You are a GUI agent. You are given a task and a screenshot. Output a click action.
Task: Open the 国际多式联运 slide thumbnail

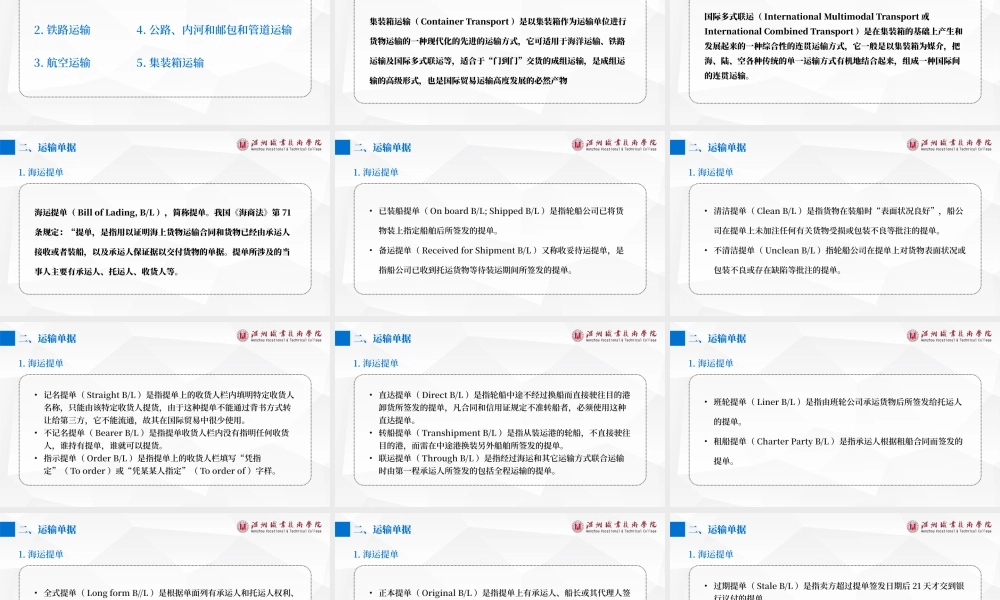pyautogui.click(x=836, y=50)
